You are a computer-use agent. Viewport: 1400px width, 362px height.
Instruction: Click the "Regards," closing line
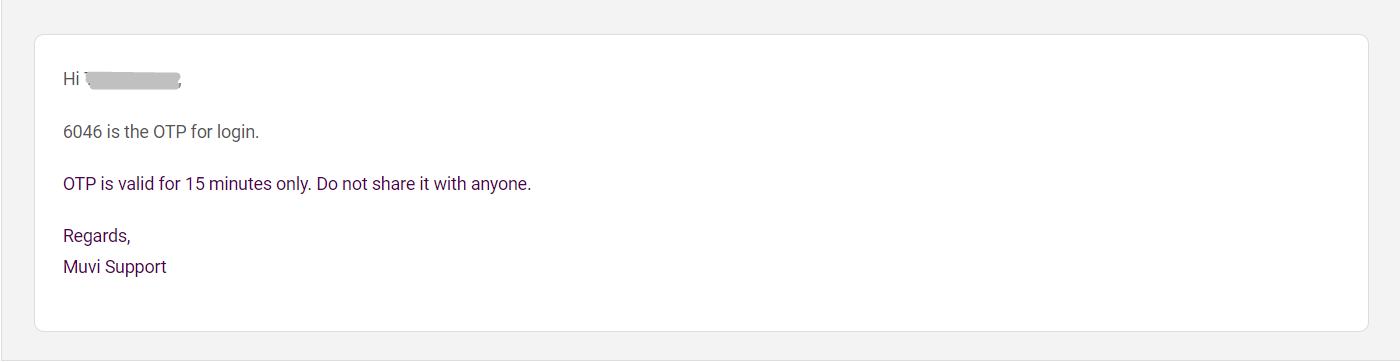click(97, 237)
